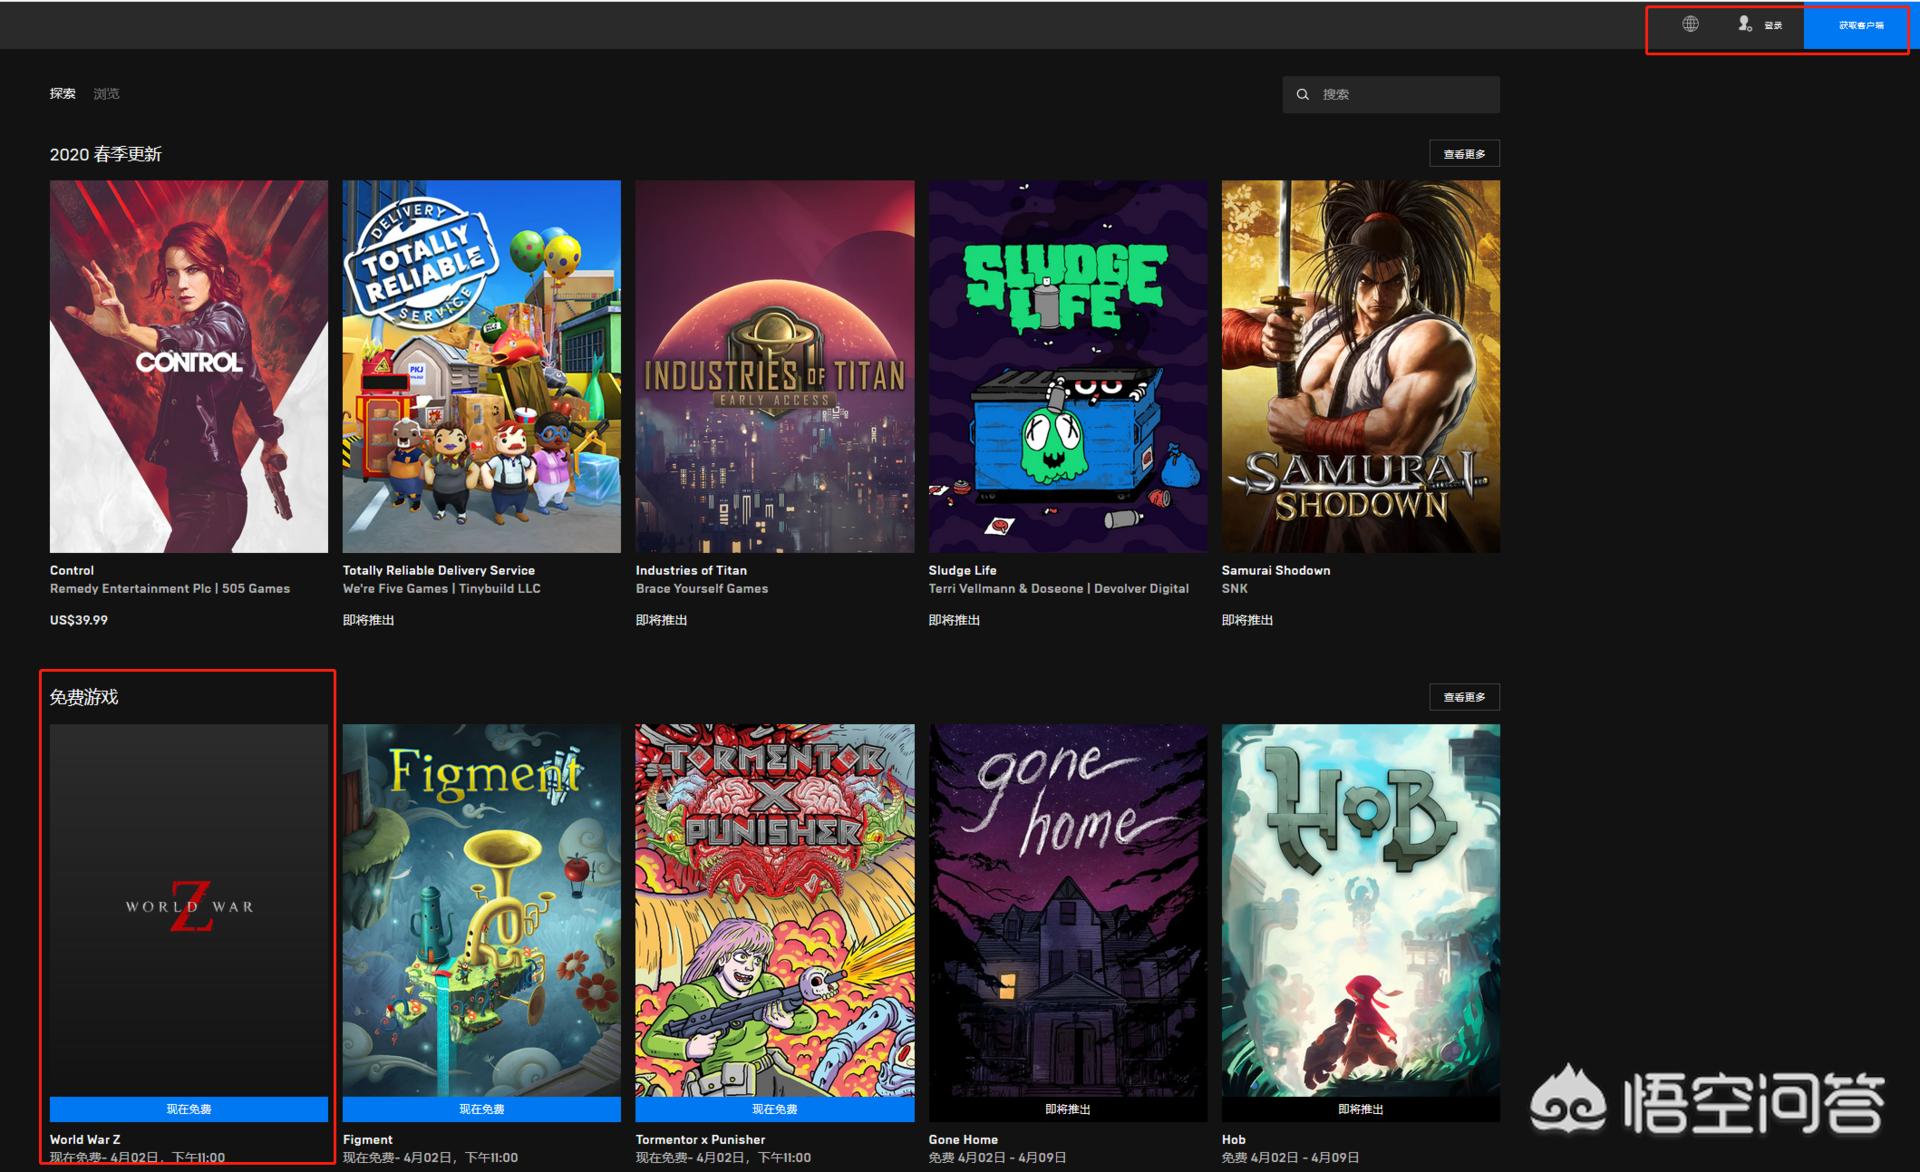Click 免费 4月02日 - 4月09日 under Gone Home
1920x1172 pixels.
click(x=998, y=1158)
